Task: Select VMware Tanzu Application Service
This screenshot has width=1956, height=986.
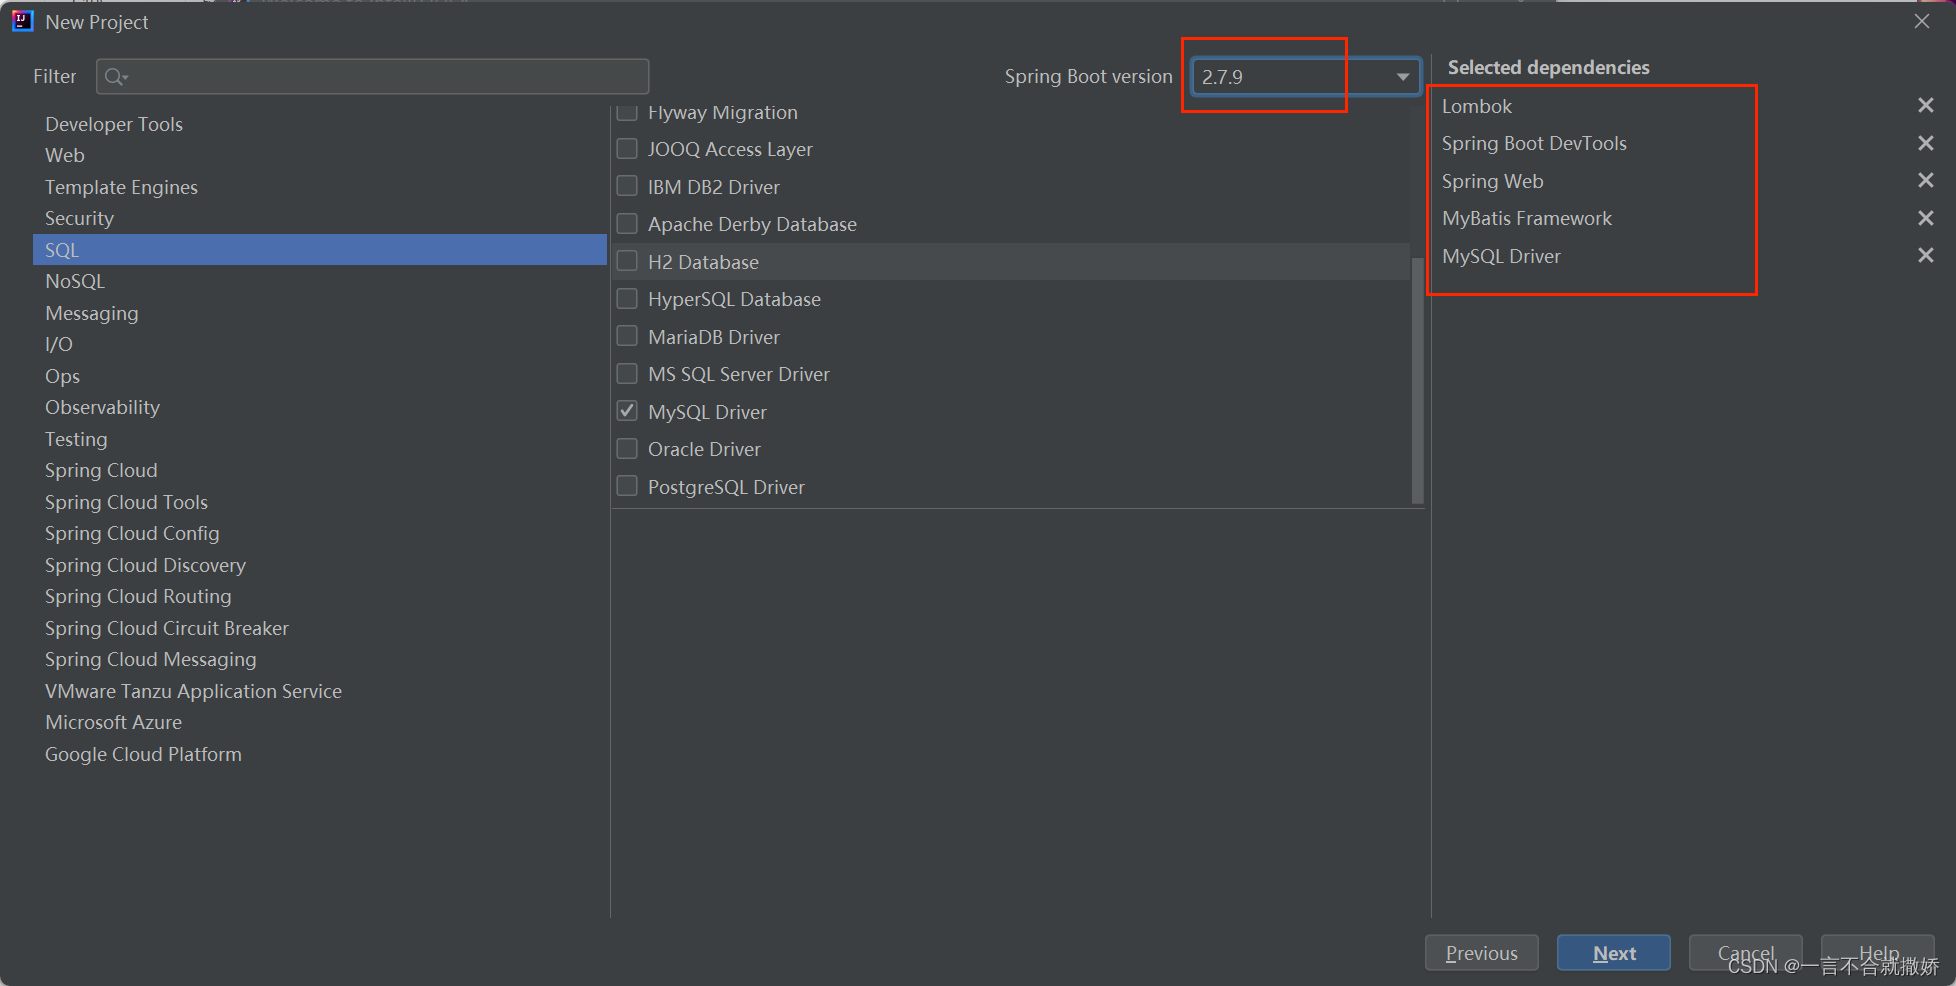Action: coord(320,691)
